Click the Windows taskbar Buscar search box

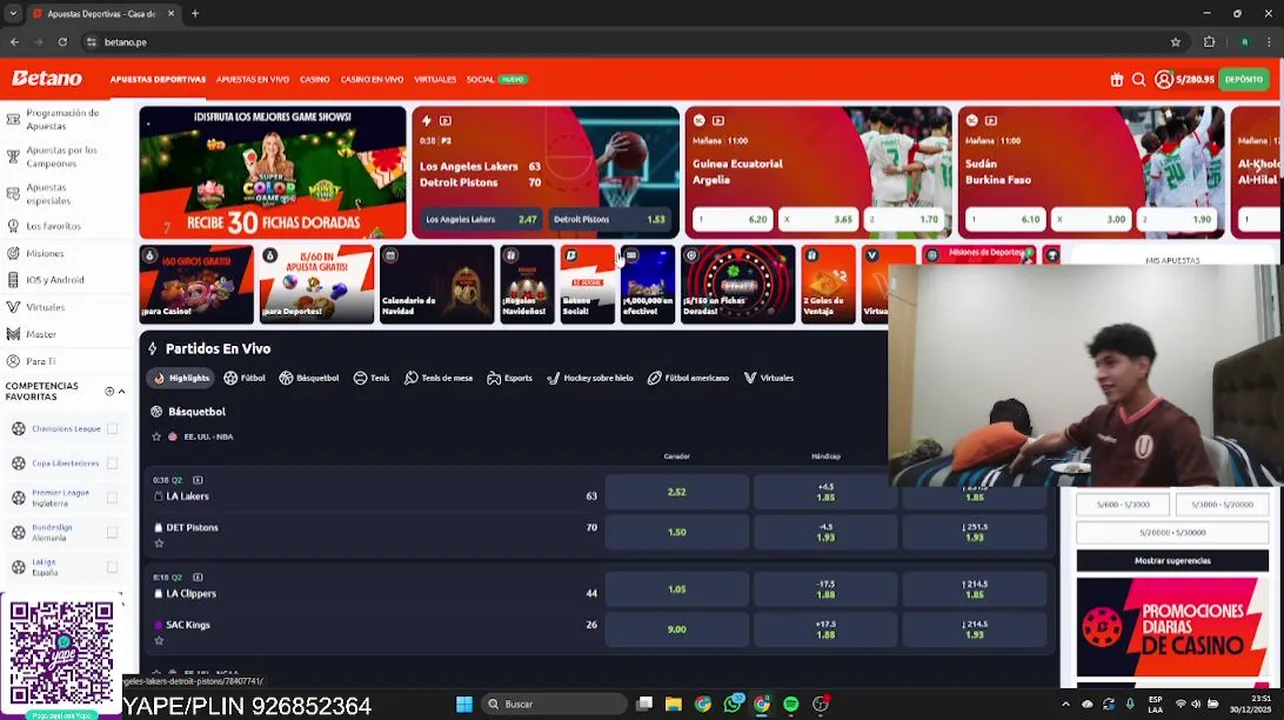[x=556, y=704]
